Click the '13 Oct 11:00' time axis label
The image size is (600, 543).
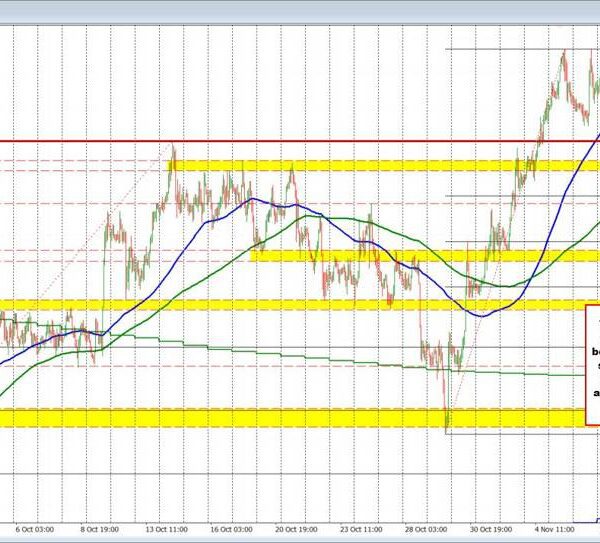click(x=167, y=530)
